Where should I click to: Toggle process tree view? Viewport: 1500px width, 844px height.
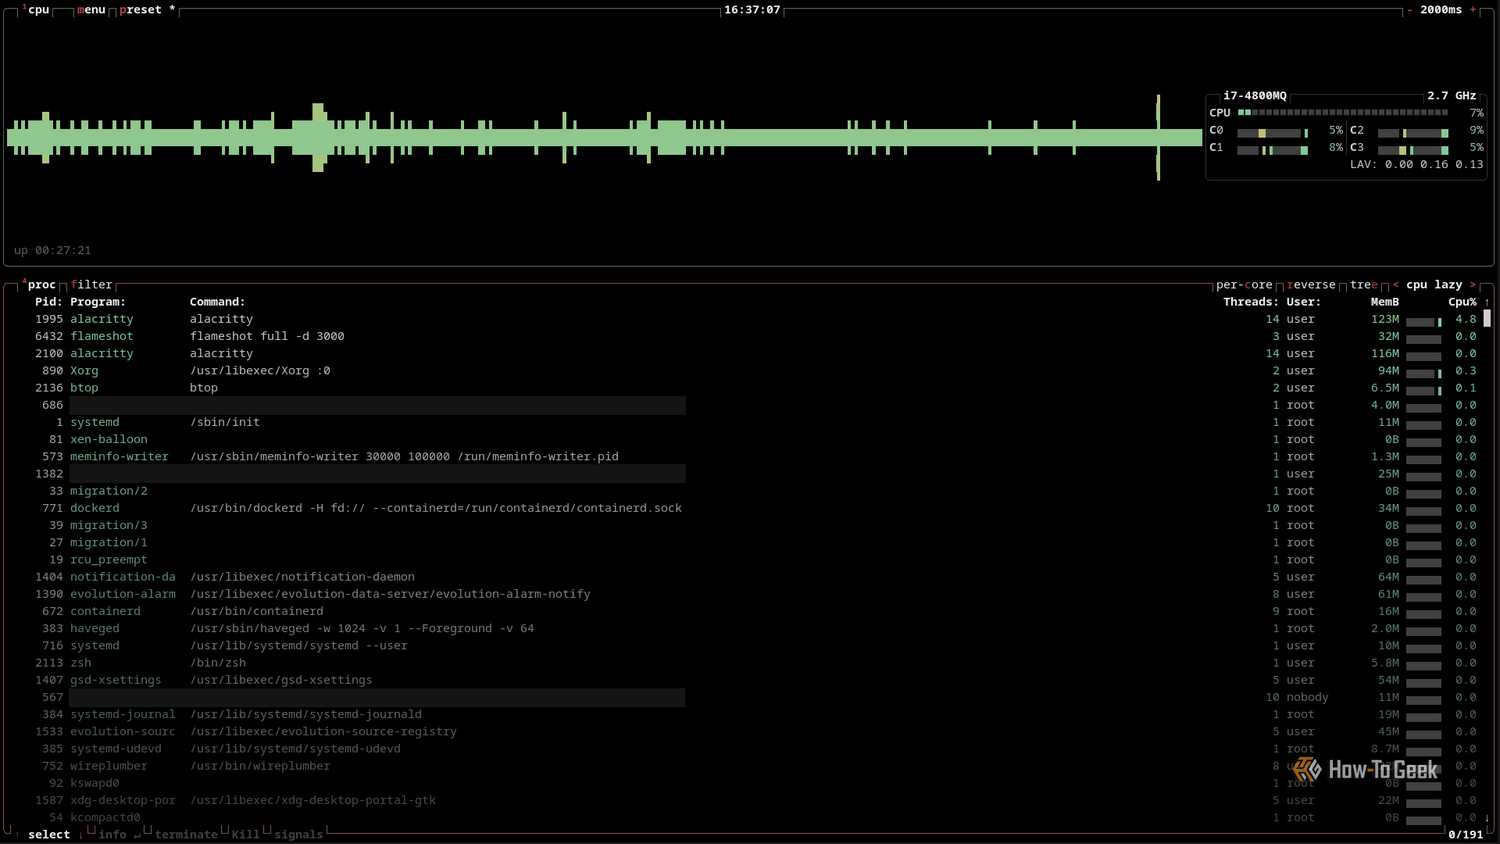coord(1364,285)
